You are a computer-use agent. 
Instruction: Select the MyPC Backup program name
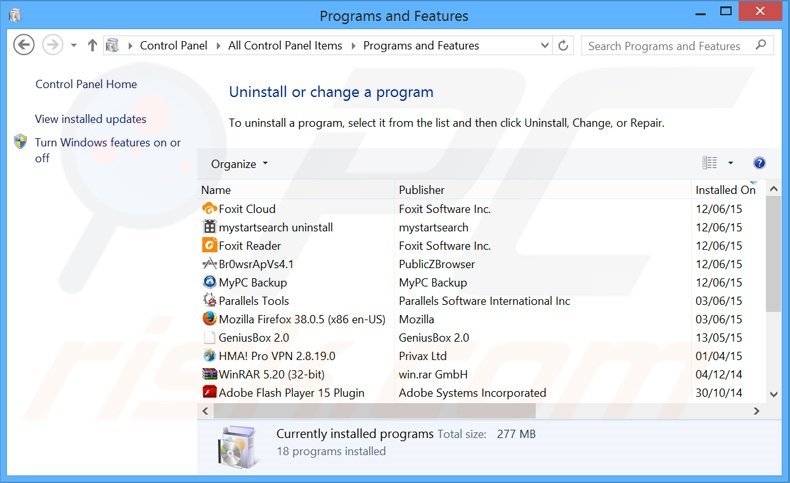click(x=252, y=283)
